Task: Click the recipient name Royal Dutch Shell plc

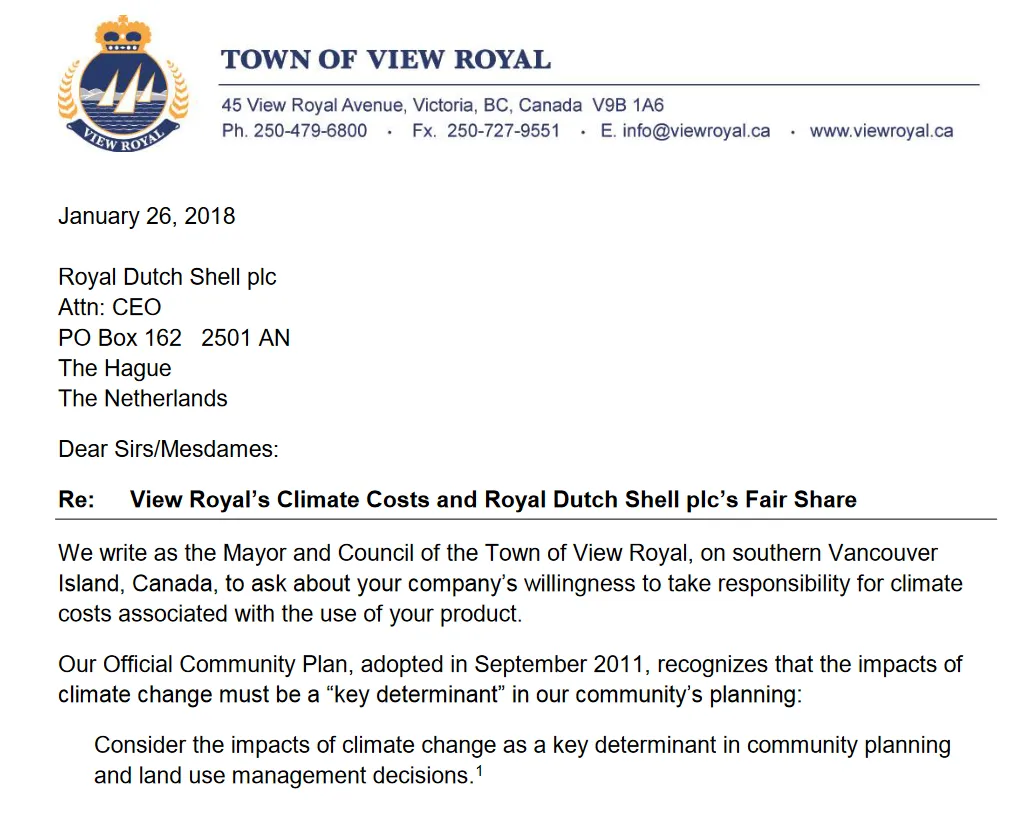Action: (x=167, y=277)
